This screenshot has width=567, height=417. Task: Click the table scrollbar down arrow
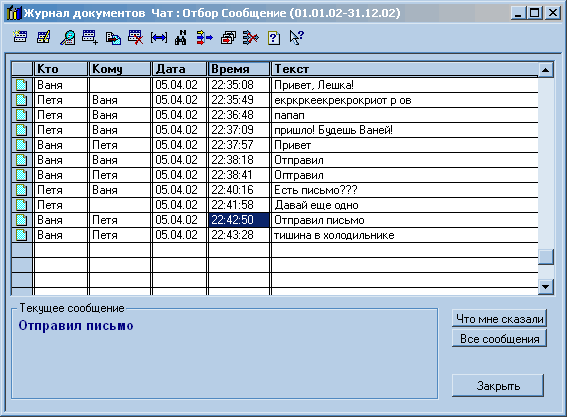click(546, 287)
